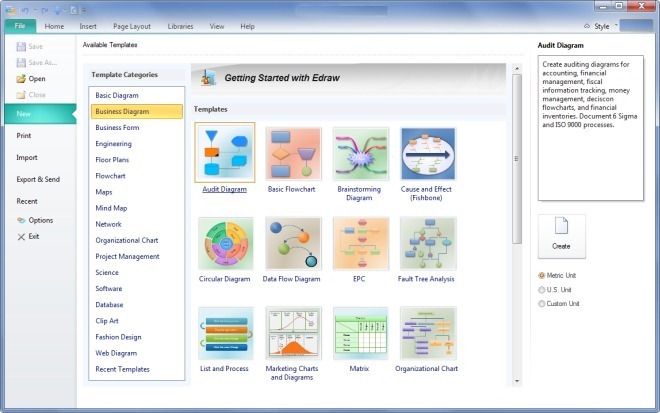Switch to the Insert ribbon tab

coord(88,26)
